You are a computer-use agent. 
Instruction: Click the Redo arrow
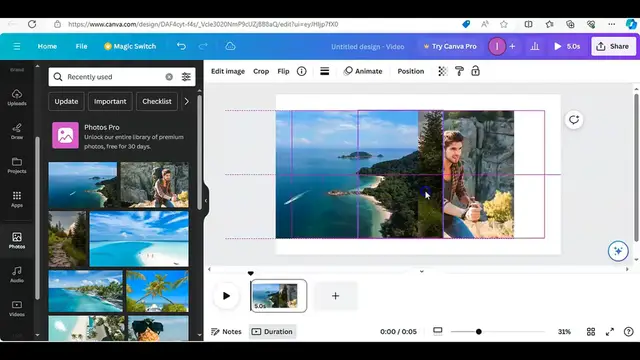click(203, 46)
